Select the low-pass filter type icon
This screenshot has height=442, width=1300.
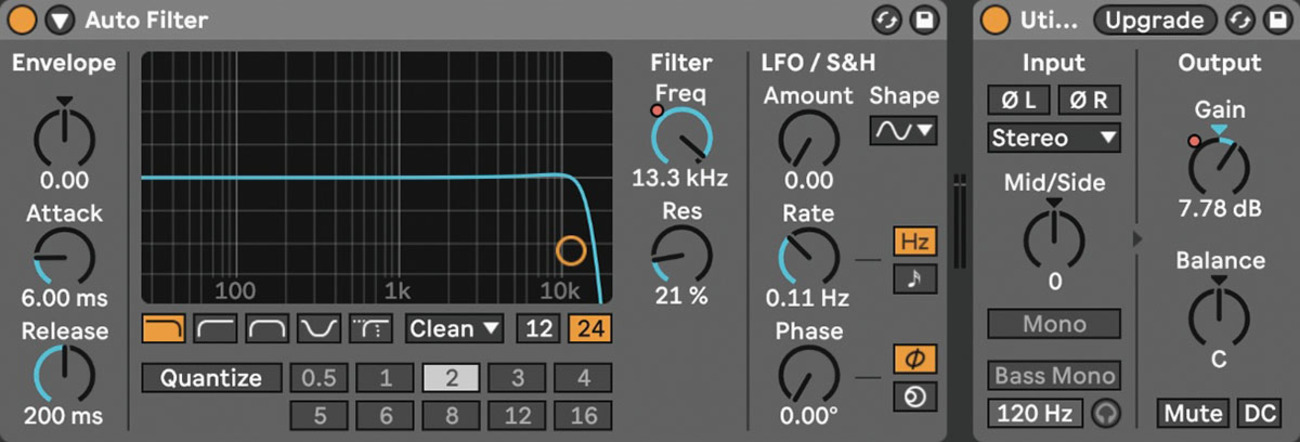pyautogui.click(x=163, y=328)
